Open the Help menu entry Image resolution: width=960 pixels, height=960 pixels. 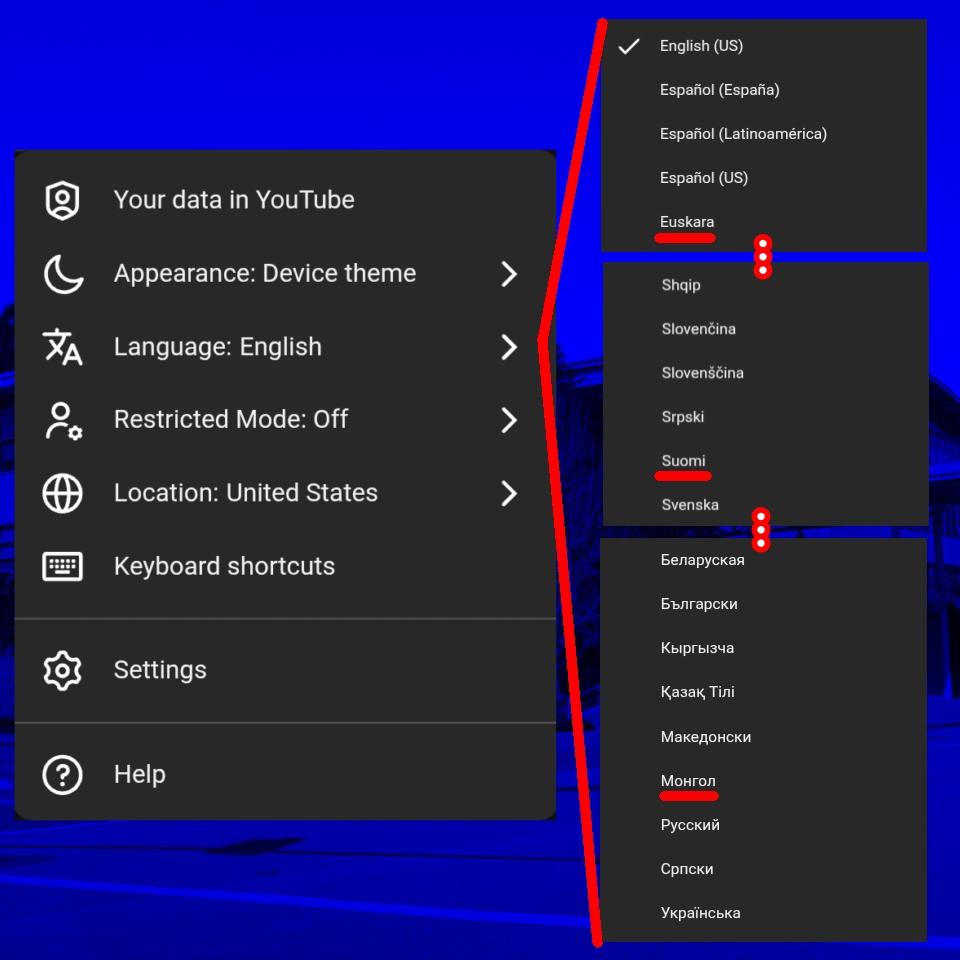[285, 774]
